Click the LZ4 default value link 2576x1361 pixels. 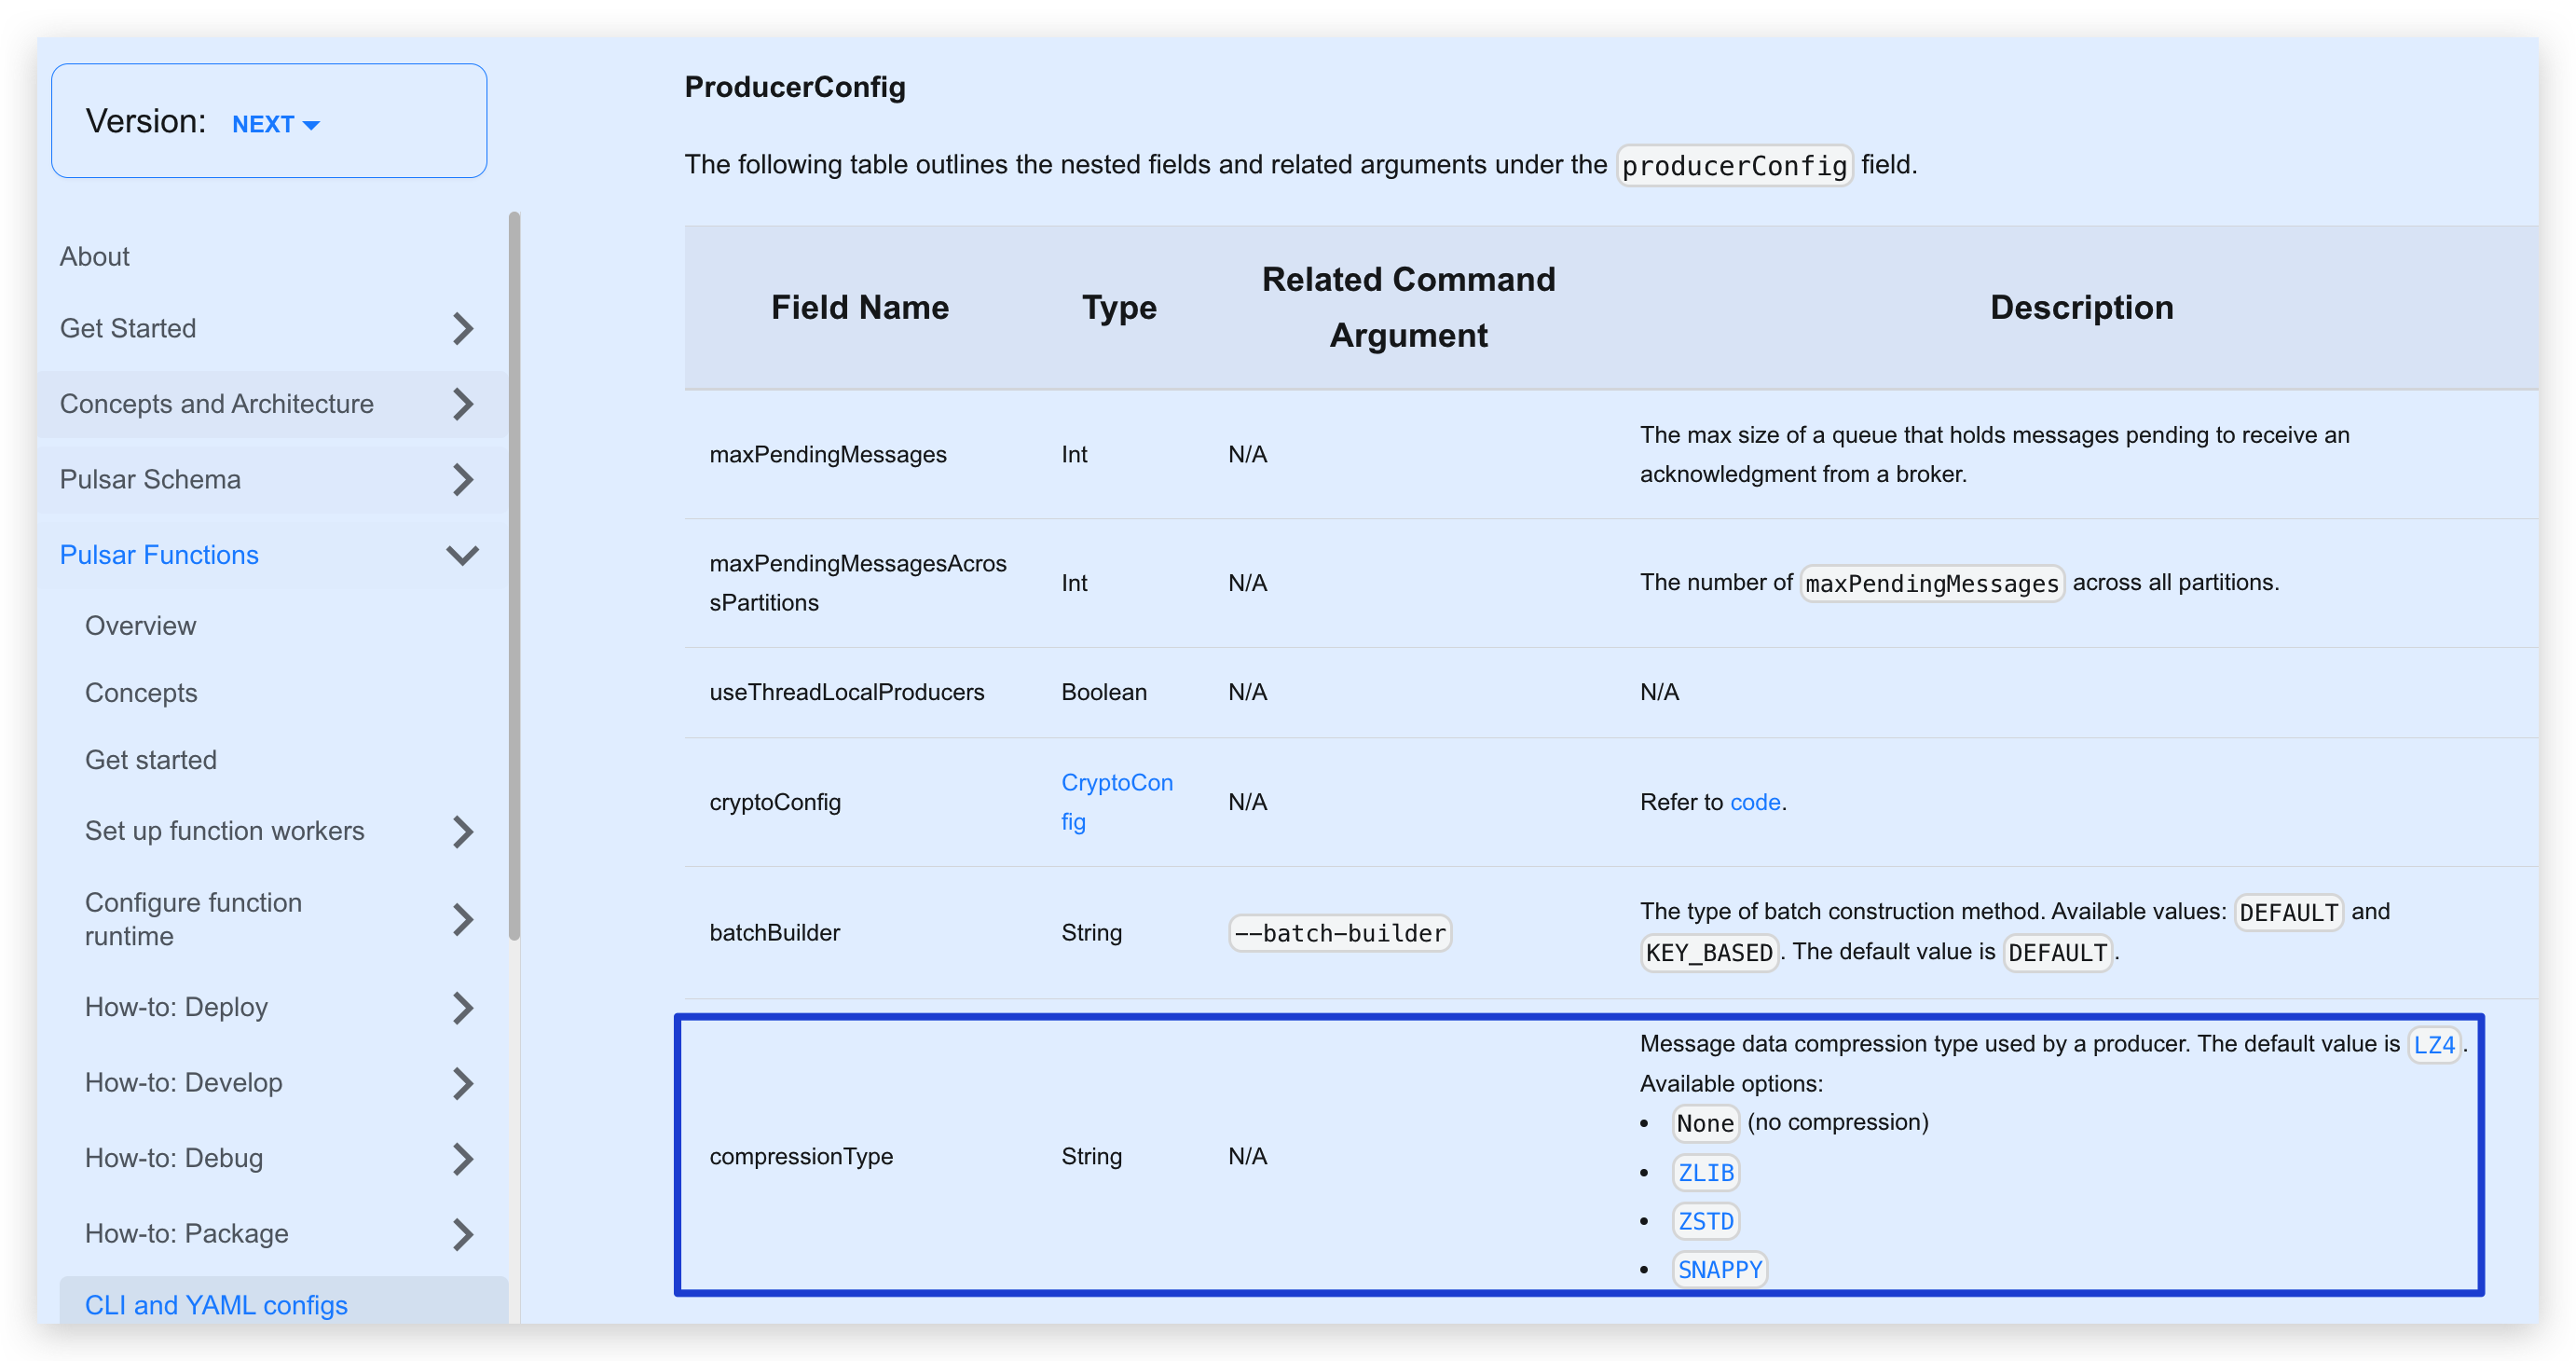[2434, 1045]
